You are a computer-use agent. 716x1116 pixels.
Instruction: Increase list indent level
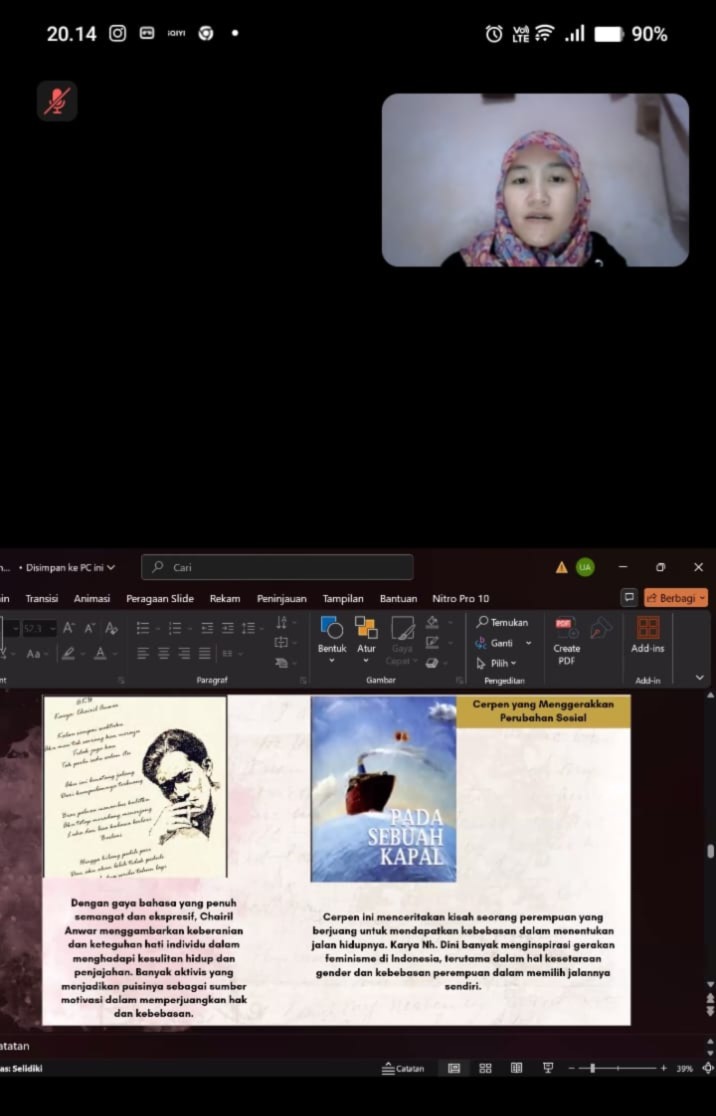tap(228, 628)
